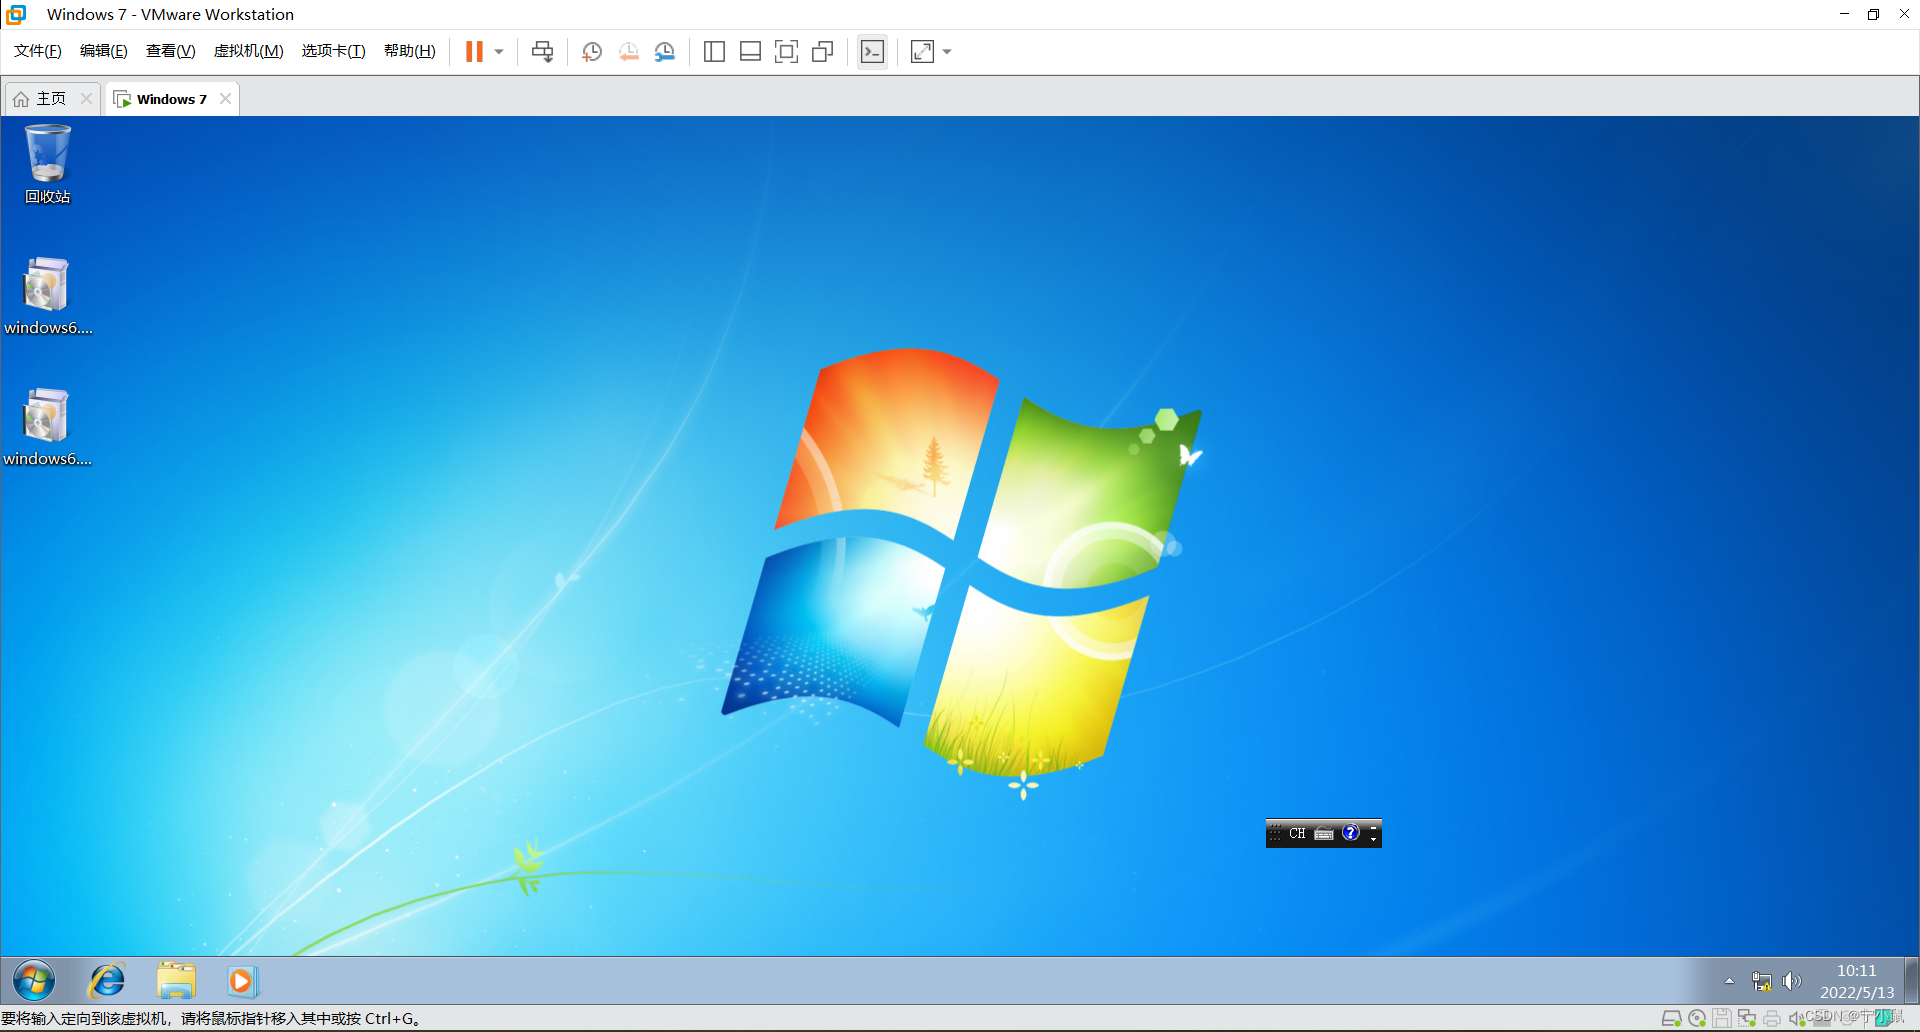This screenshot has height=1032, width=1920.
Task: Toggle the thumbnail bar at bottom
Action: (750, 52)
